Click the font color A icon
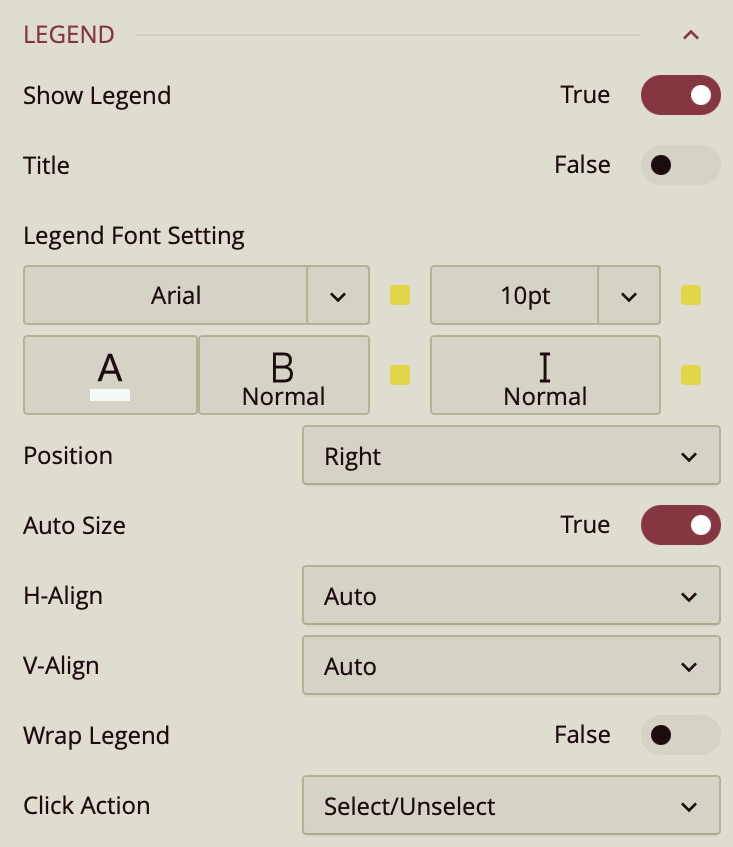This screenshot has width=733, height=847. 110,368
